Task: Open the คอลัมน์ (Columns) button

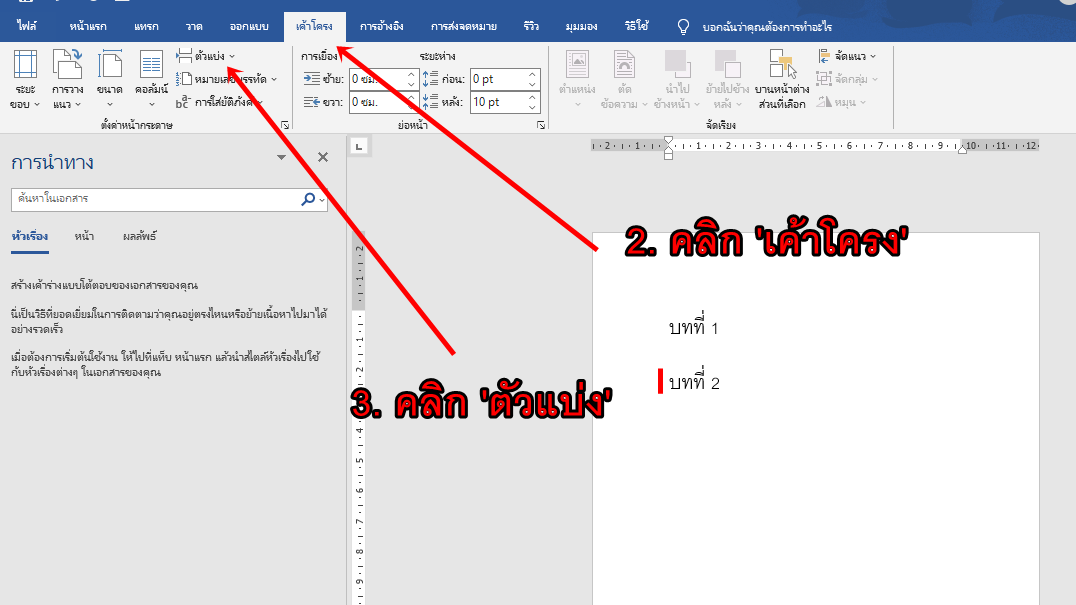Action: (151, 80)
